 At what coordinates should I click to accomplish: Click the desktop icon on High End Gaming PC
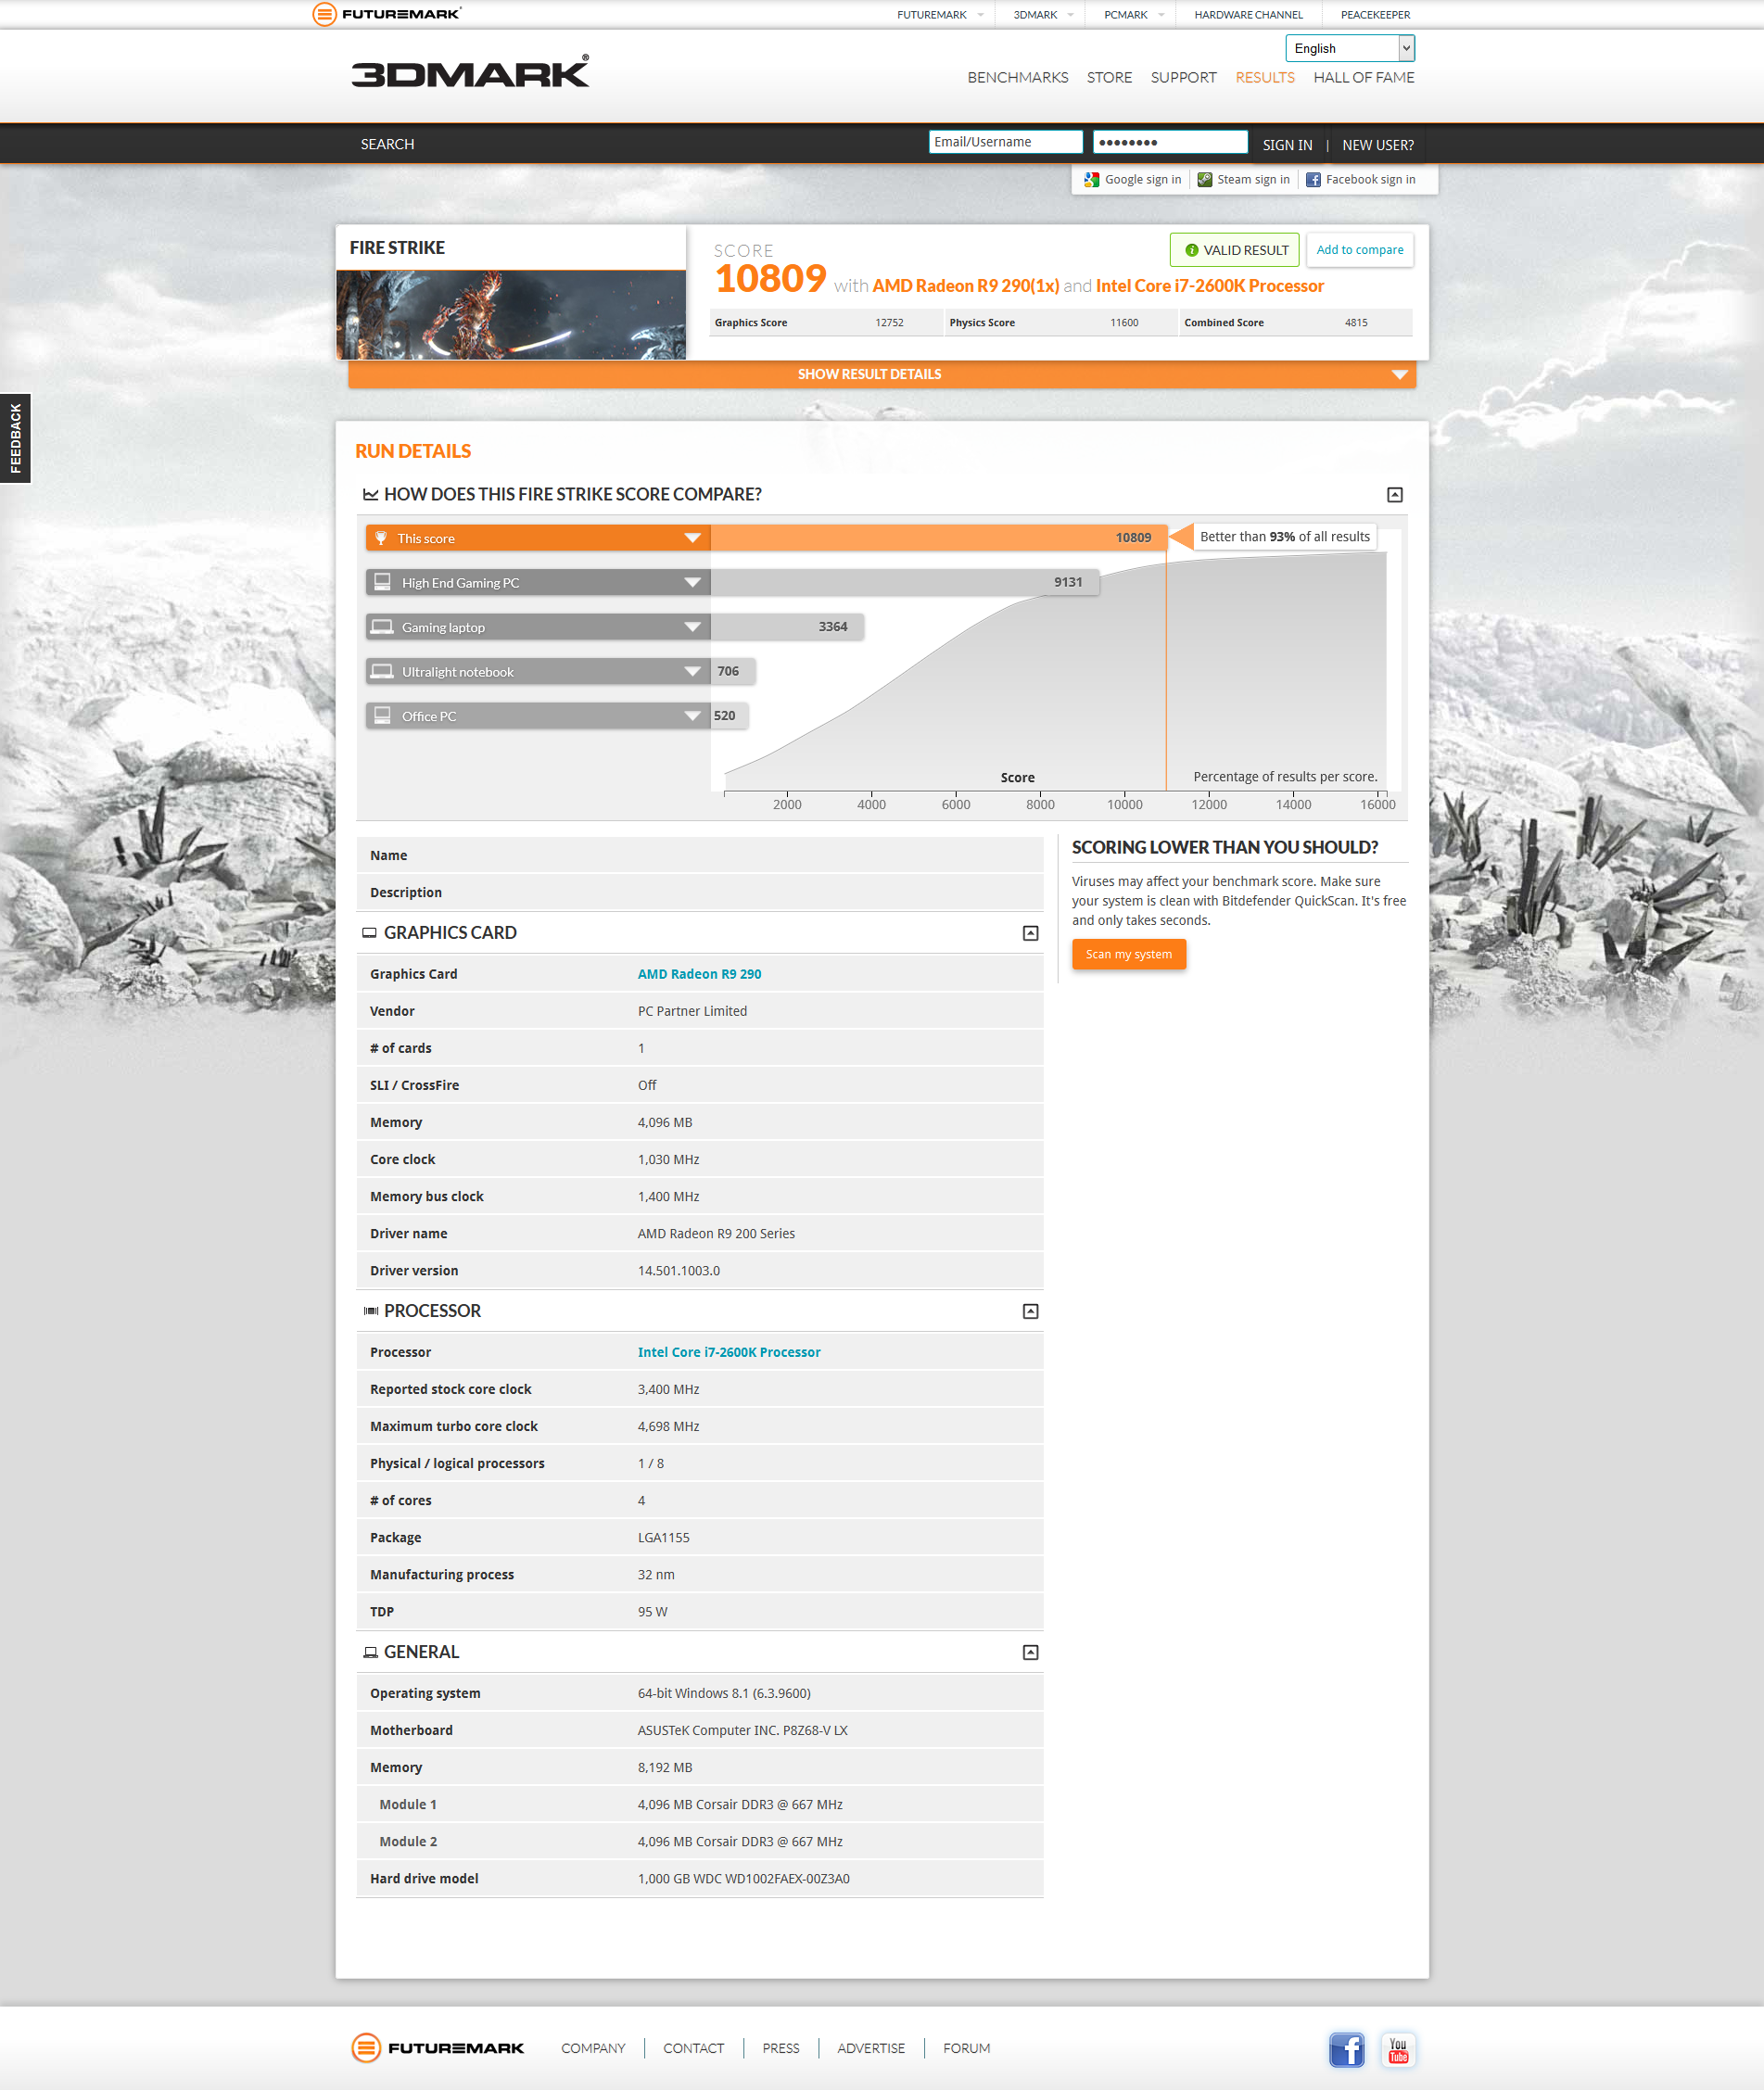pos(382,582)
